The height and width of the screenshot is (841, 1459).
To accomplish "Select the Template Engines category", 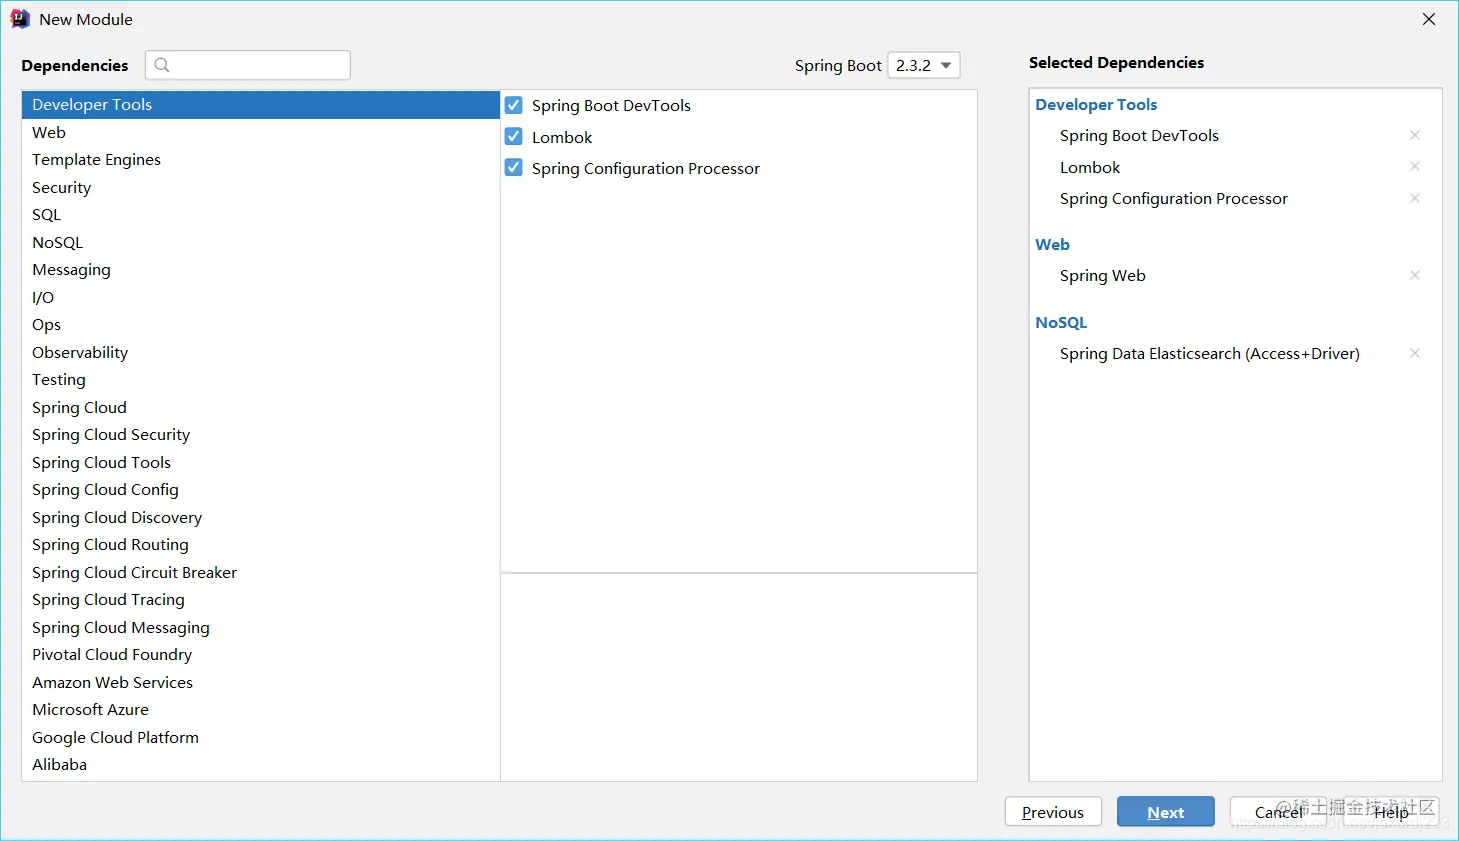I will [261, 160].
